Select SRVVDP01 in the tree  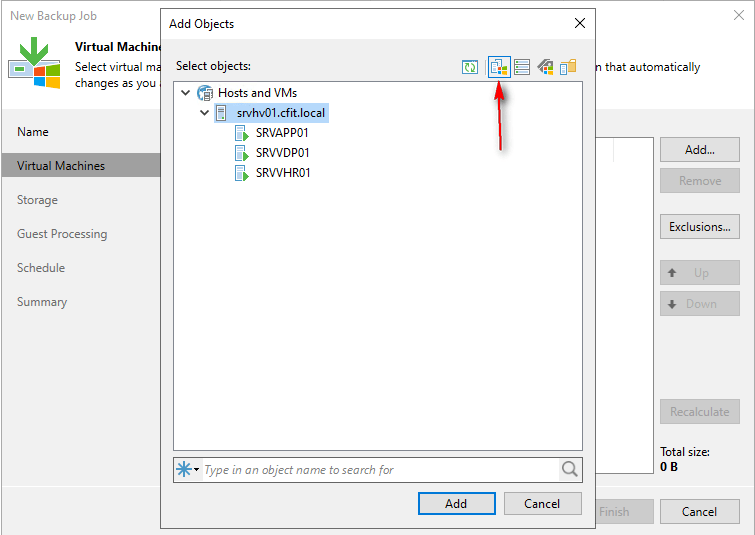[282, 153]
